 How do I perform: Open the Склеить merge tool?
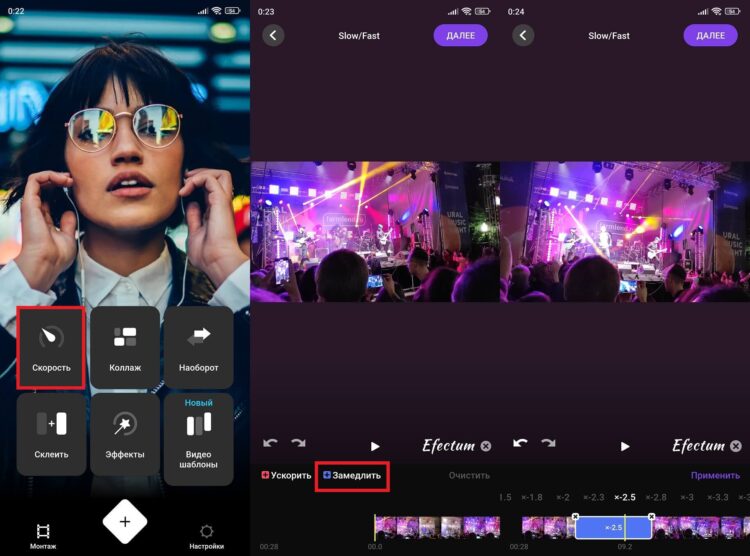click(x=51, y=434)
